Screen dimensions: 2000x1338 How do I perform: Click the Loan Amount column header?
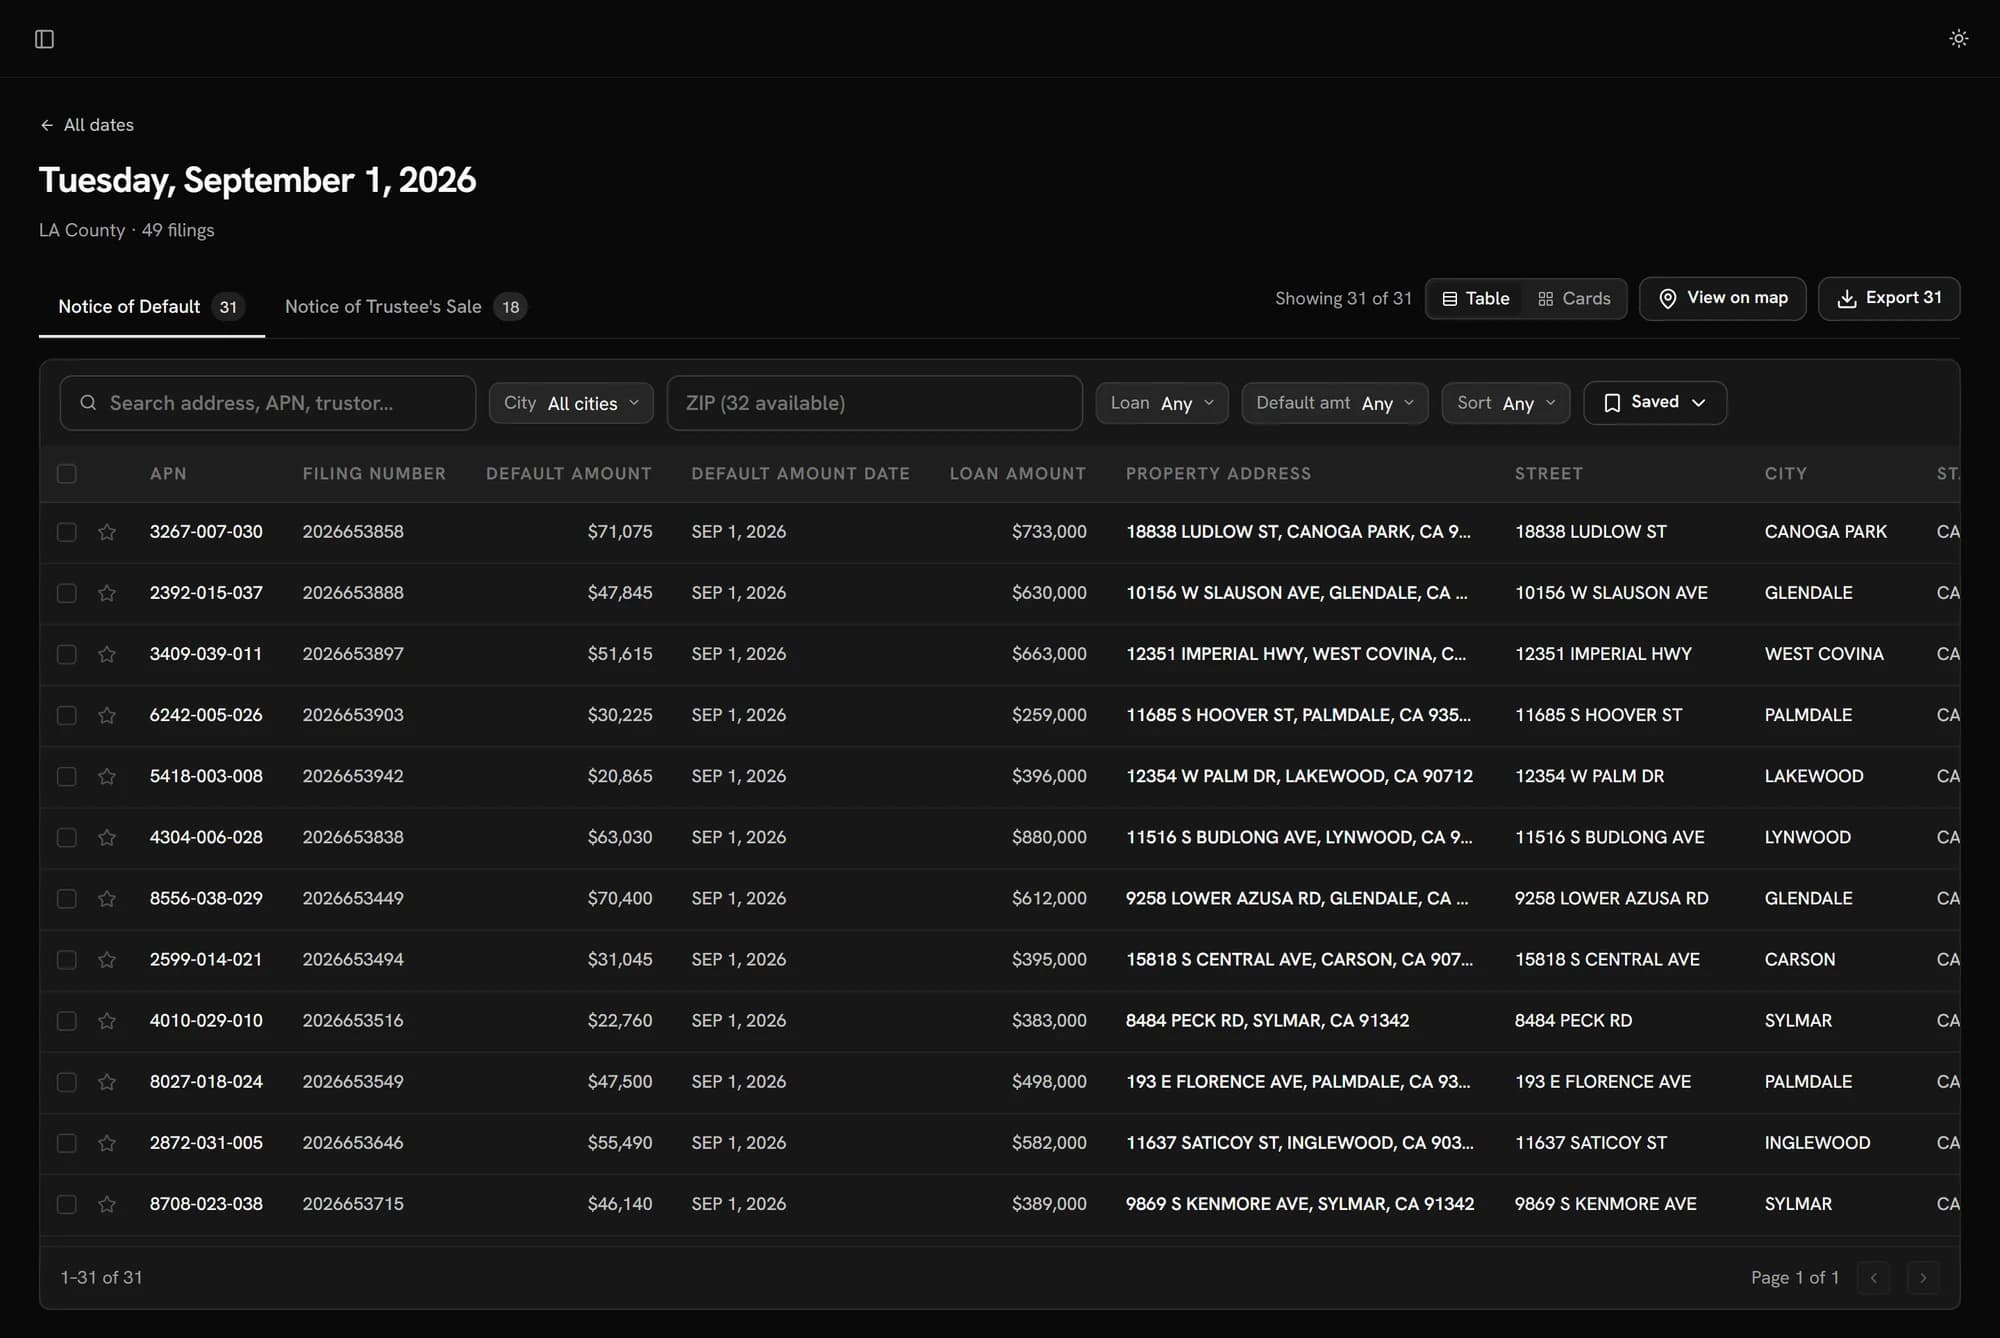1018,474
